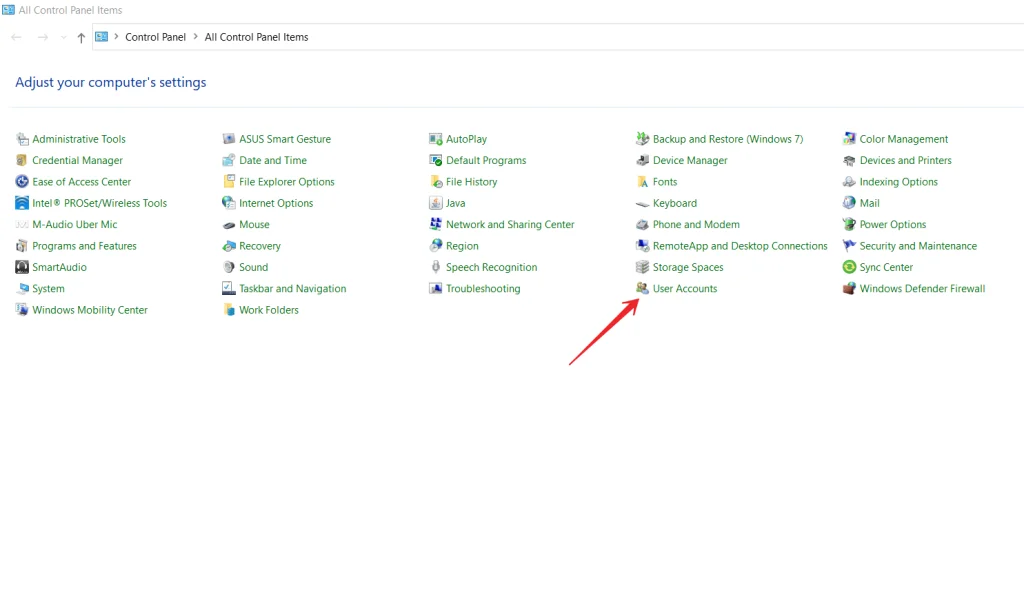Open the Default Programs link

point(486,161)
